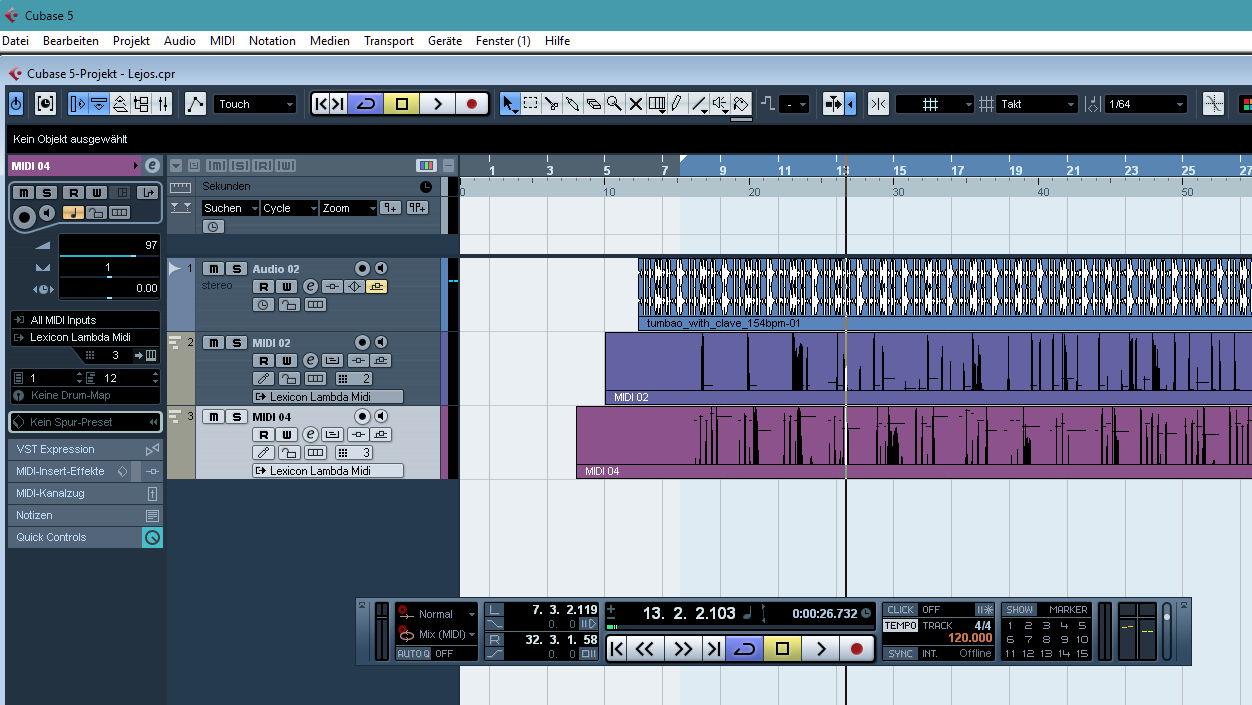Screen dimensions: 1252x705
Task: Select the Zoom magnifier tool
Action: click(614, 104)
